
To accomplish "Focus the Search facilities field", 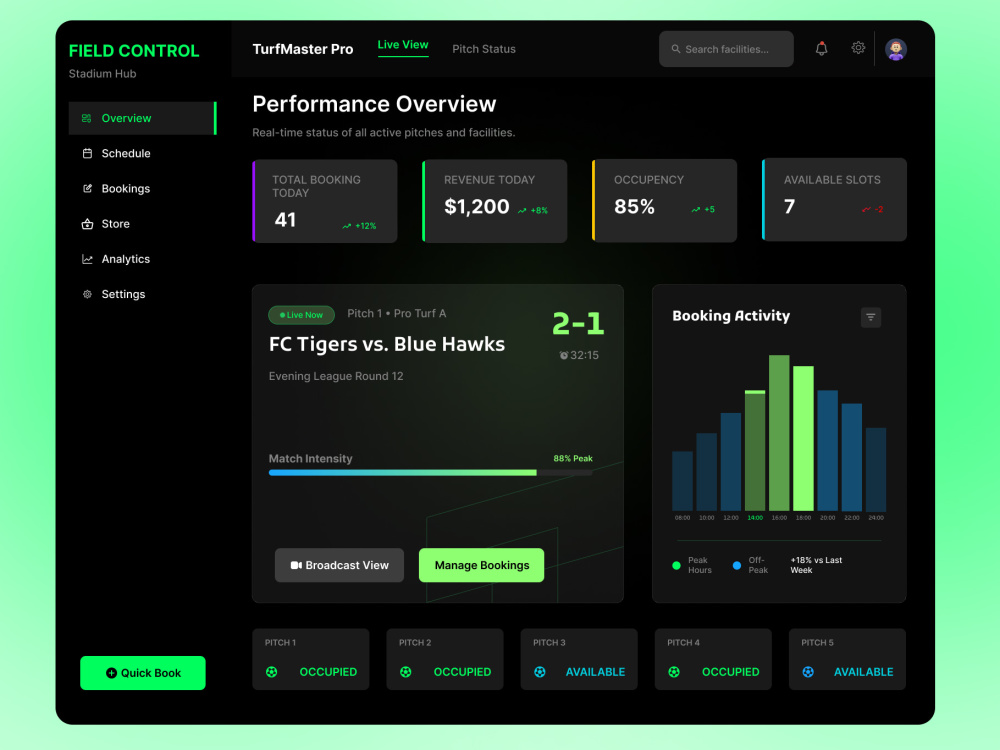I will tap(726, 49).
